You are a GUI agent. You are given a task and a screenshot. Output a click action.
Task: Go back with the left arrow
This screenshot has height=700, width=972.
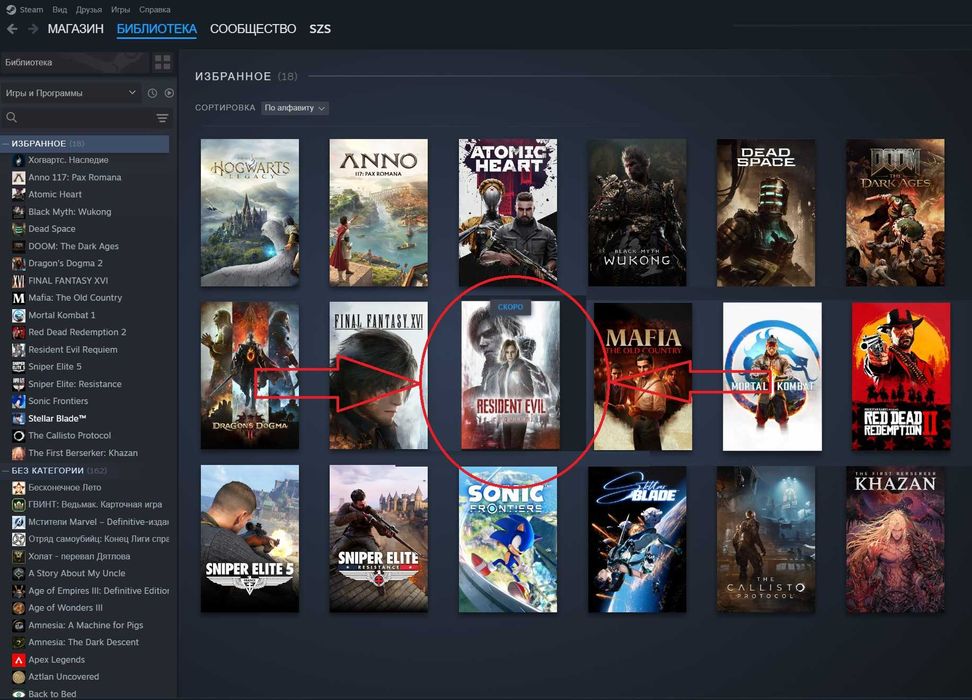click(12, 29)
